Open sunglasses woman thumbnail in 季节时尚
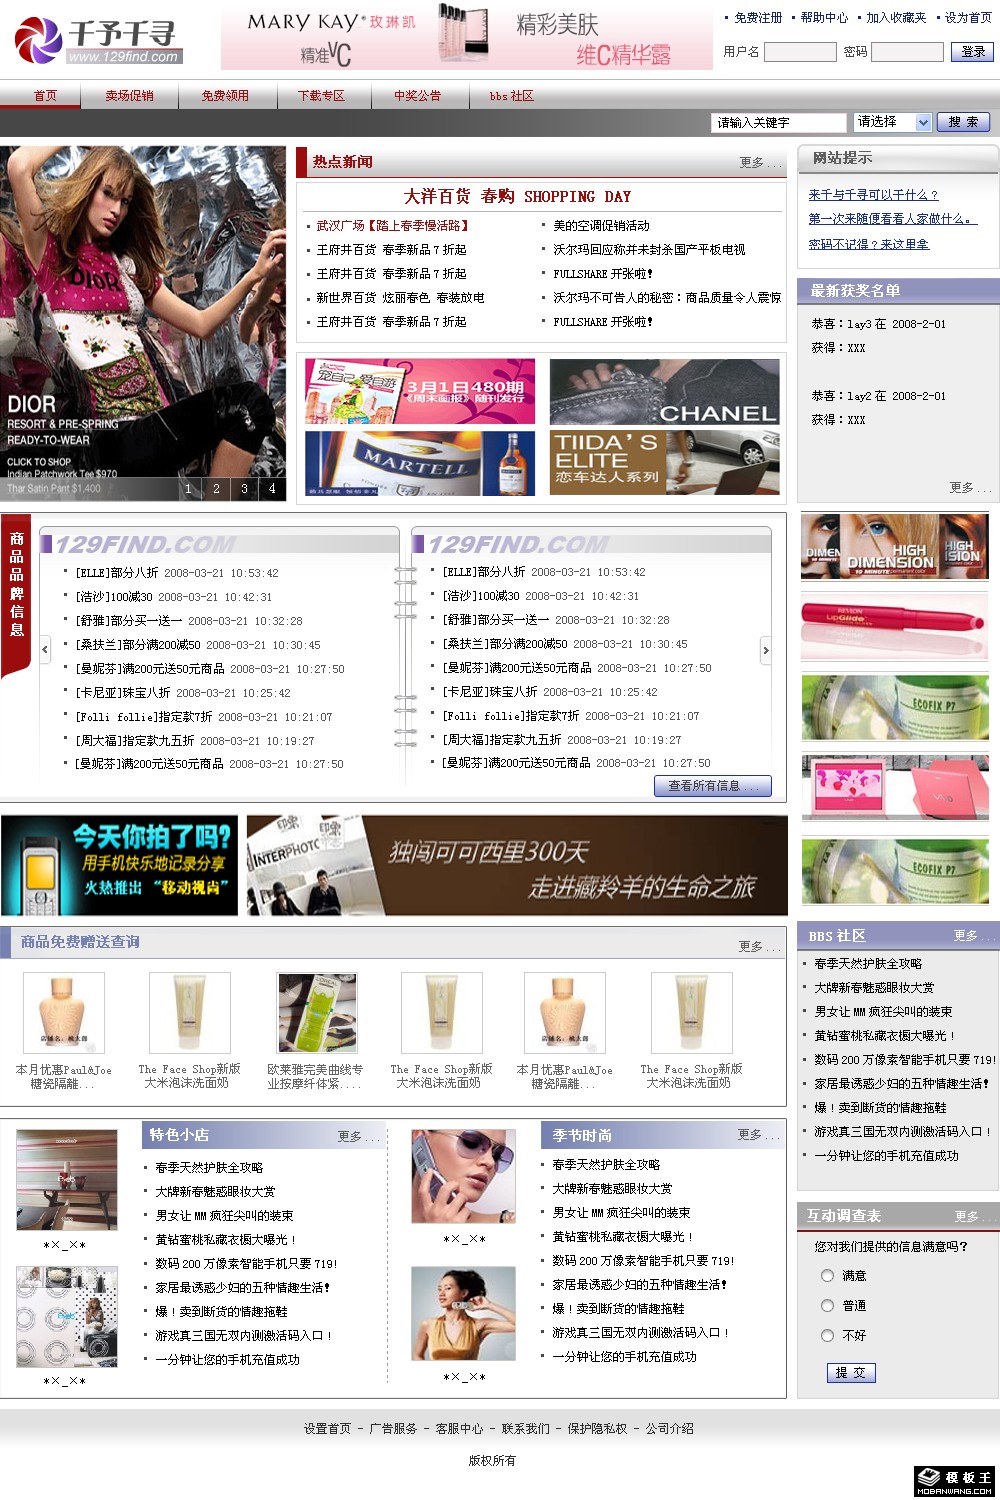 coord(463,1176)
